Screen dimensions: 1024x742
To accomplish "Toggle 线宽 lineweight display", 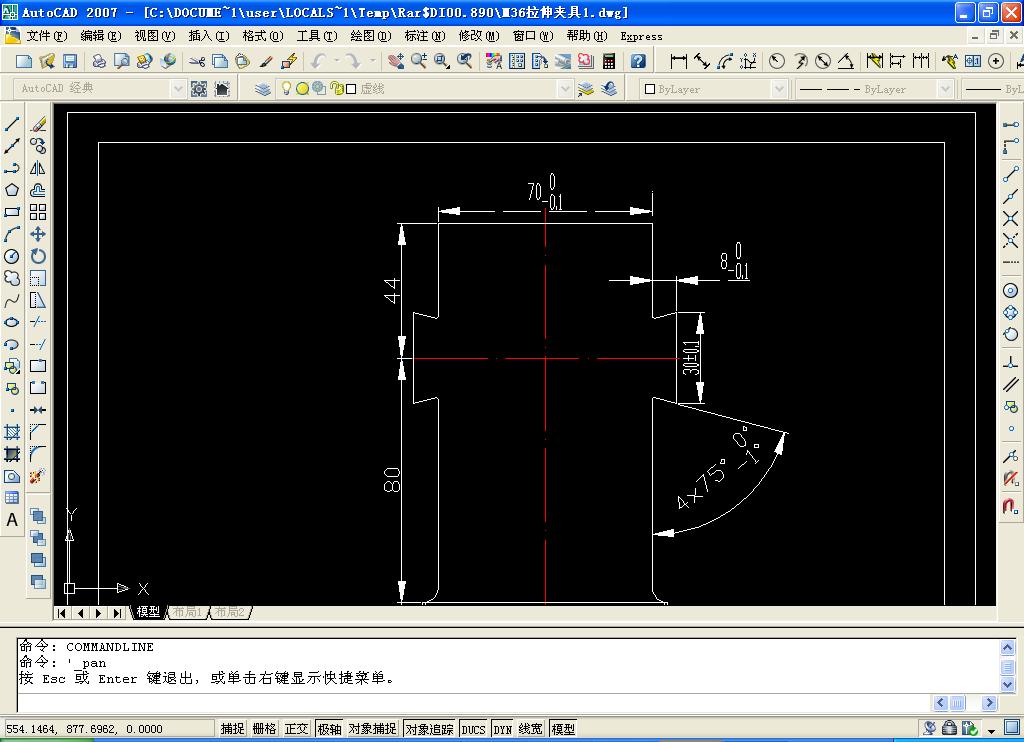I will click(531, 729).
